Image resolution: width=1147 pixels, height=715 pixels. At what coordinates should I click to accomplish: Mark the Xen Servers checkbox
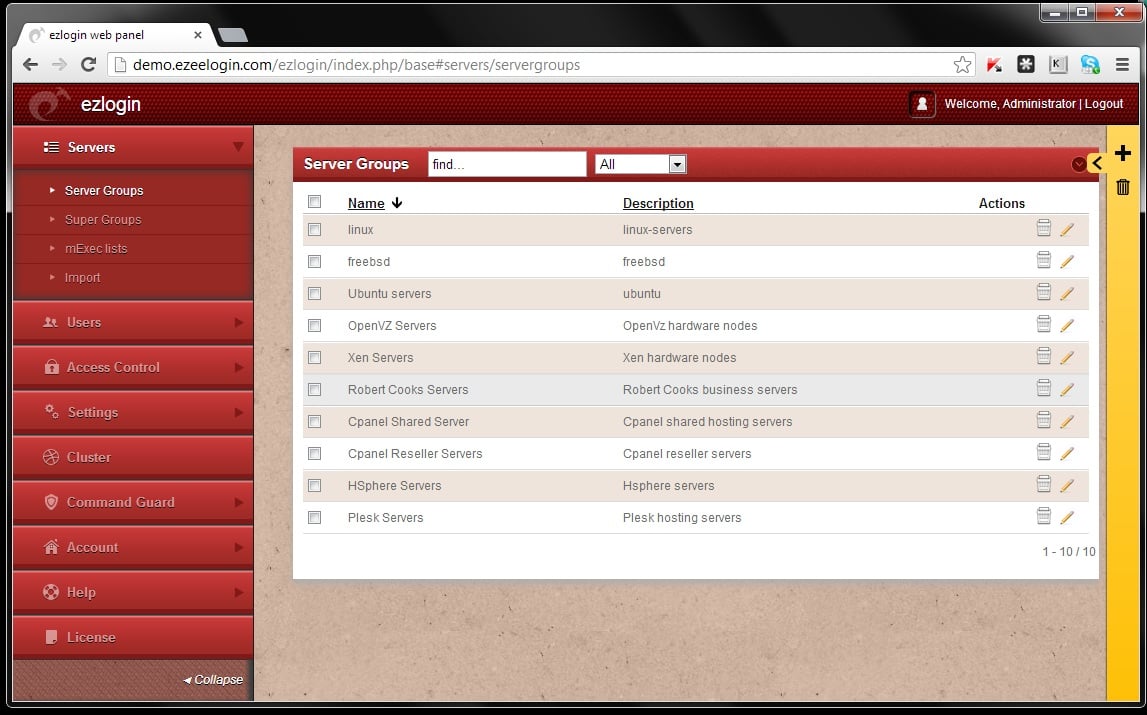click(x=315, y=357)
